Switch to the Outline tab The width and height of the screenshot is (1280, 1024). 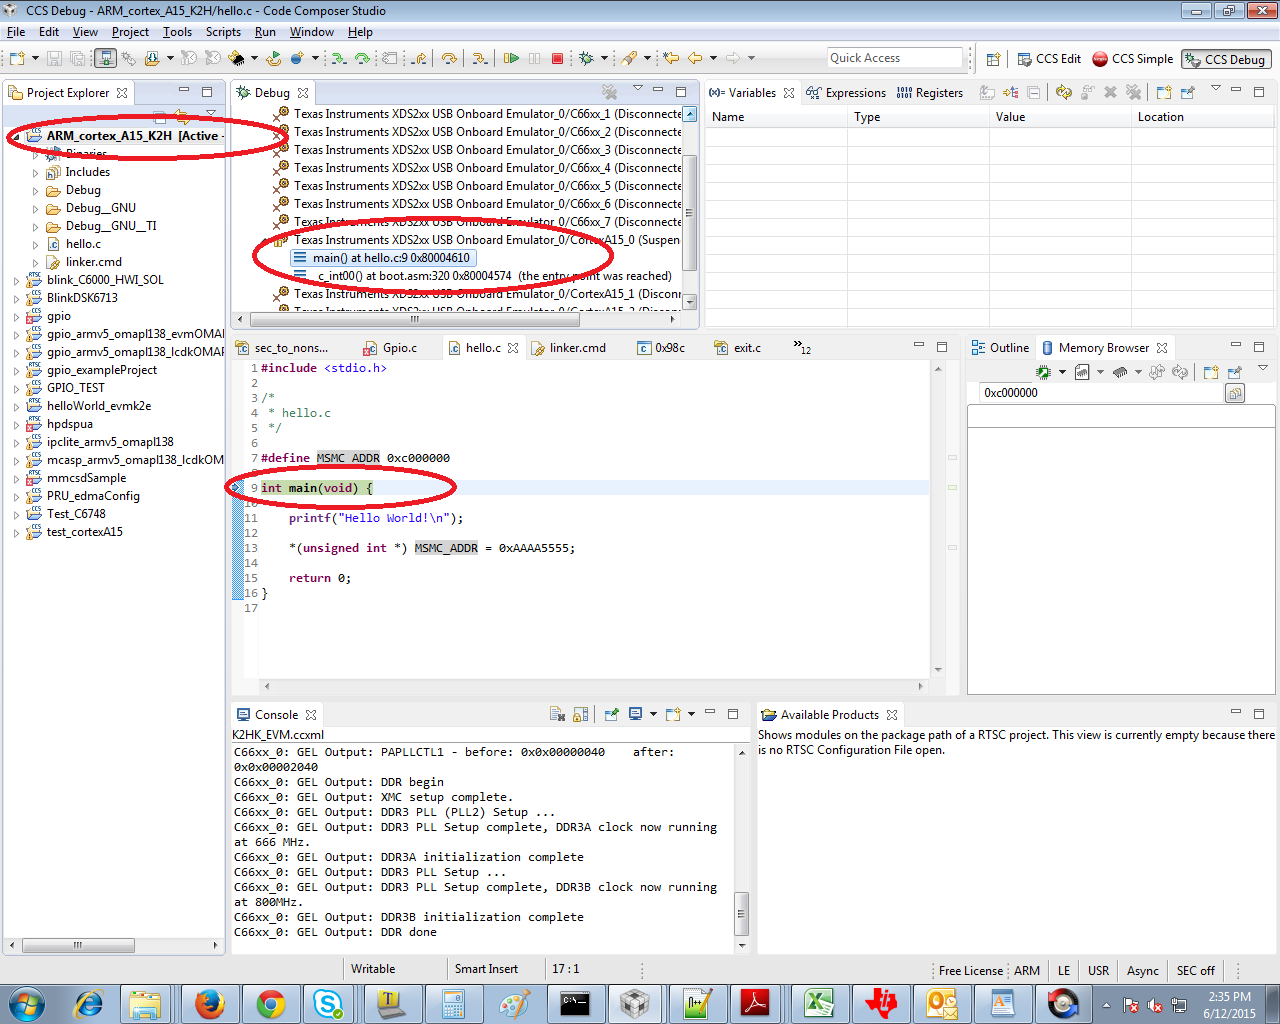pyautogui.click(x=1000, y=348)
